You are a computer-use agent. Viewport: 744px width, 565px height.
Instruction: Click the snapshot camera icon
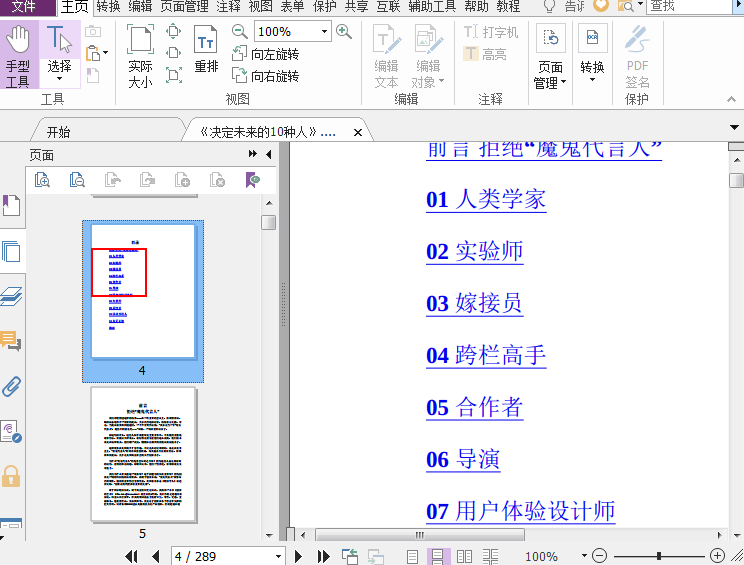pos(93,31)
